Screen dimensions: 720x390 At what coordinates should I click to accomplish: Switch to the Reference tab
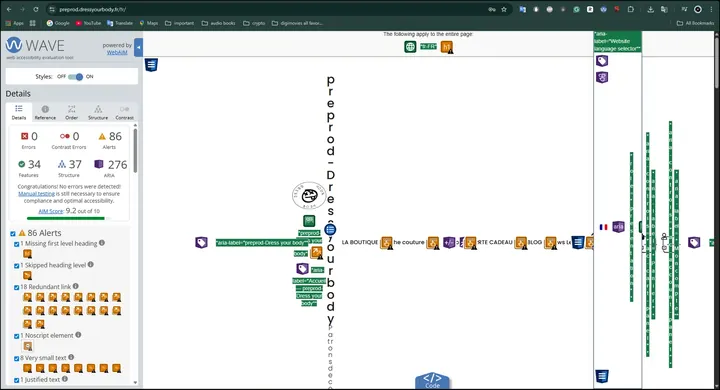(x=45, y=112)
